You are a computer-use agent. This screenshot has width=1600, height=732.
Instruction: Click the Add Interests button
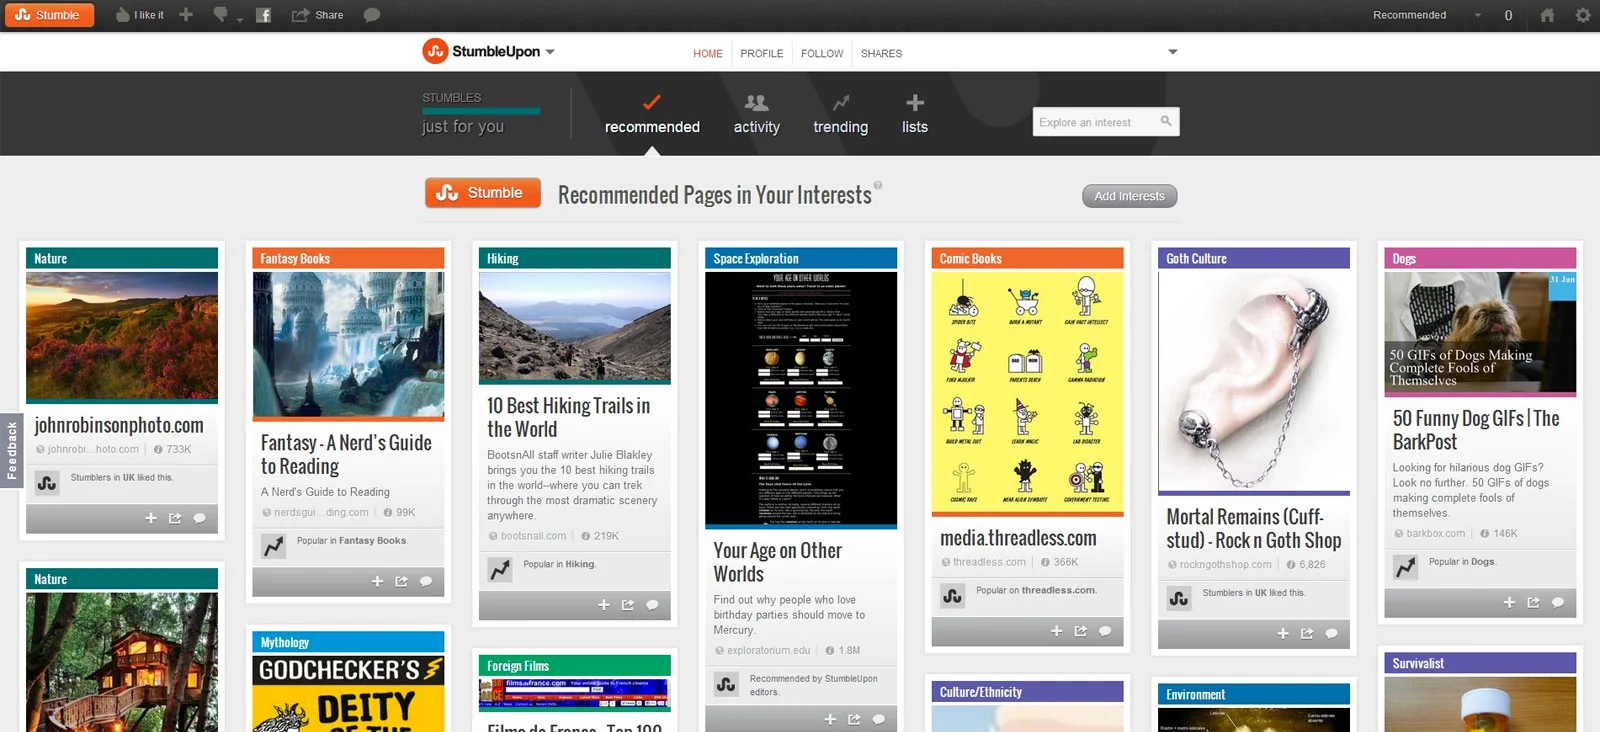1130,196
